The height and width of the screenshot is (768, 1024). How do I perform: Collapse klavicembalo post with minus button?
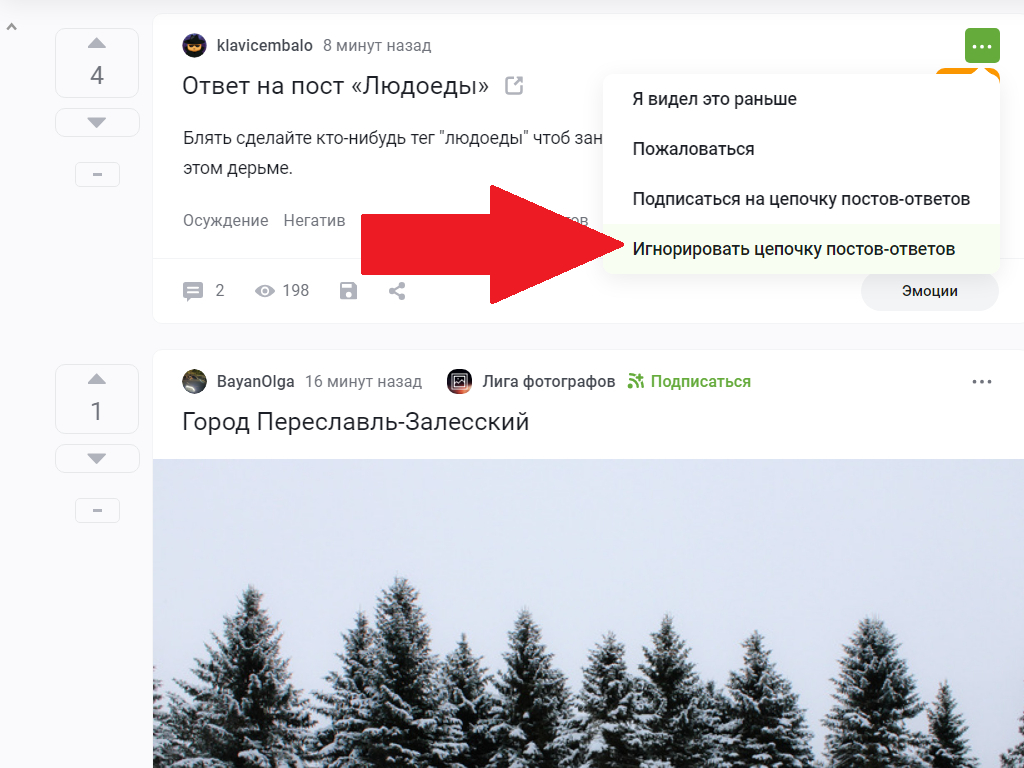tap(97, 174)
